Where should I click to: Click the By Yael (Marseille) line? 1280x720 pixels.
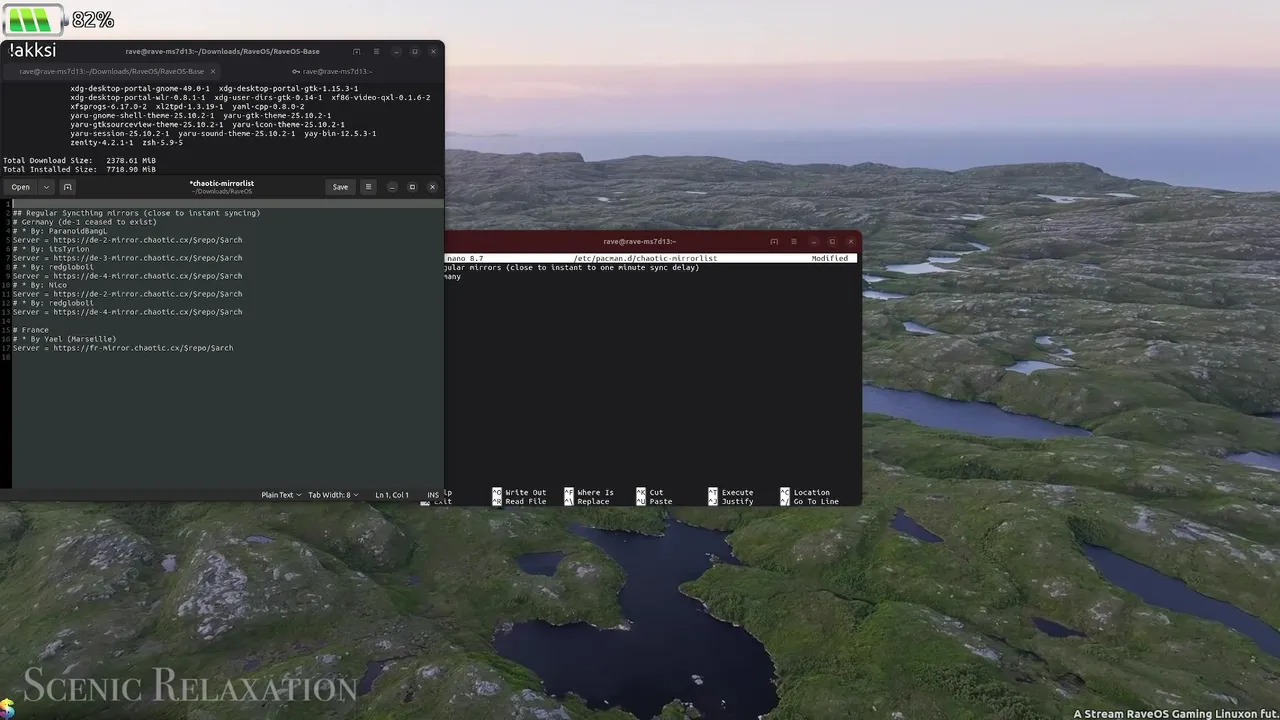coord(65,339)
